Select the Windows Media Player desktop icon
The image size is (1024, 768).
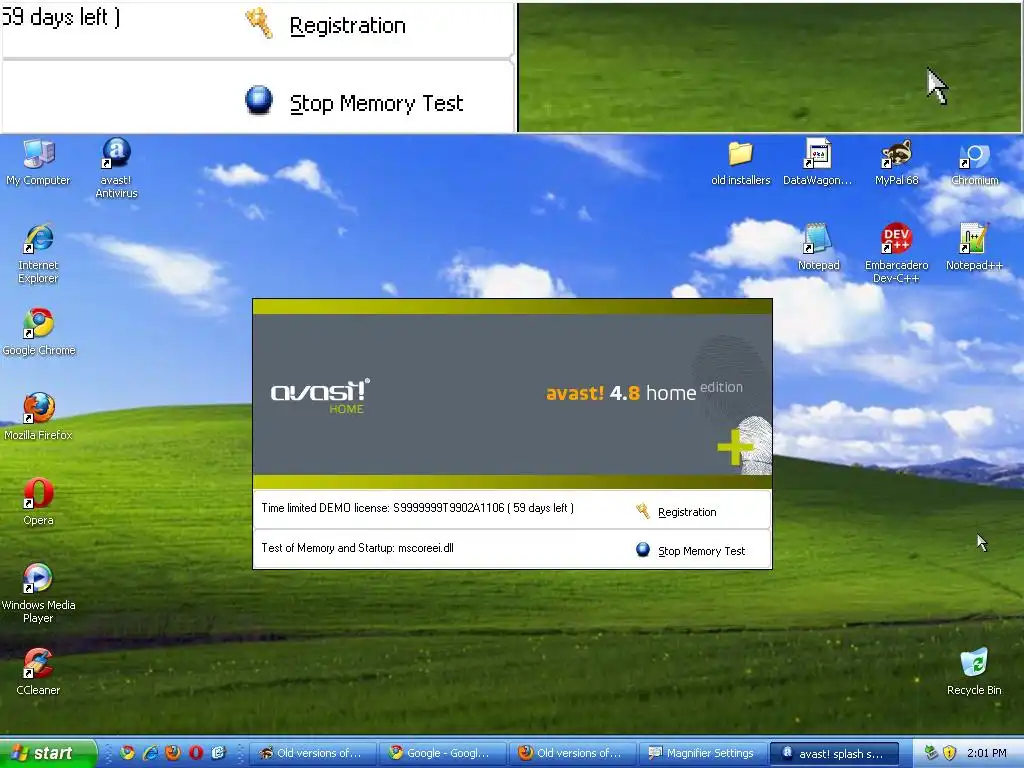[39, 593]
